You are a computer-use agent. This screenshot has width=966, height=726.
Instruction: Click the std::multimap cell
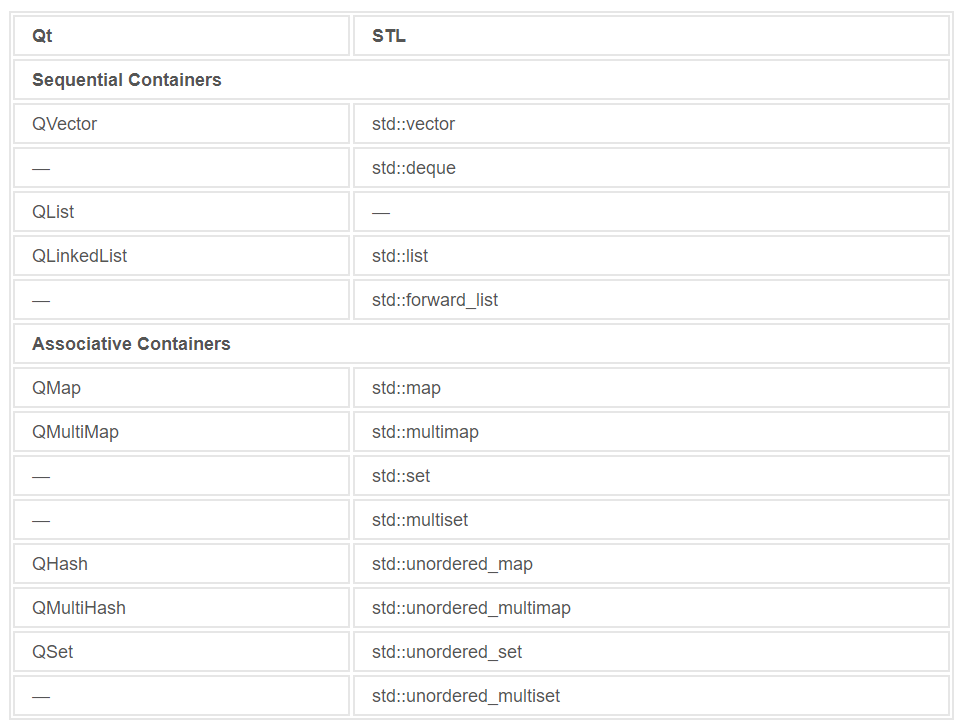pos(425,432)
